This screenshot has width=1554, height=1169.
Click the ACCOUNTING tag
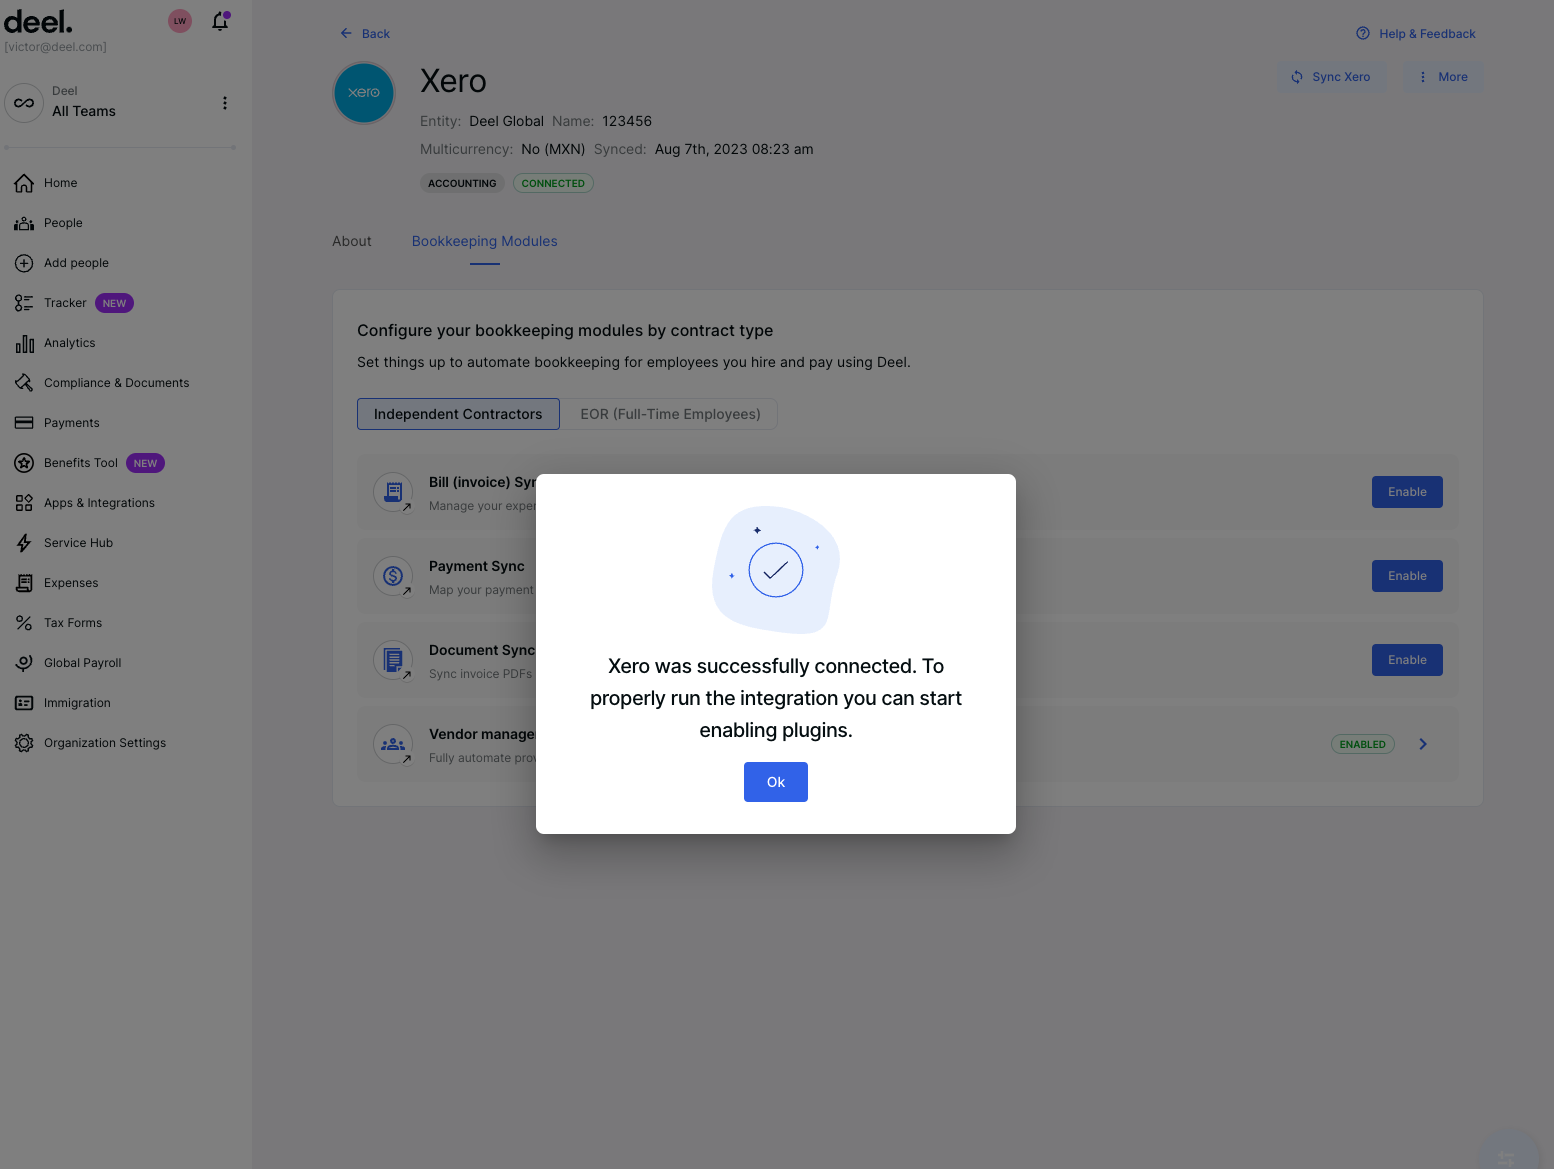click(x=462, y=183)
